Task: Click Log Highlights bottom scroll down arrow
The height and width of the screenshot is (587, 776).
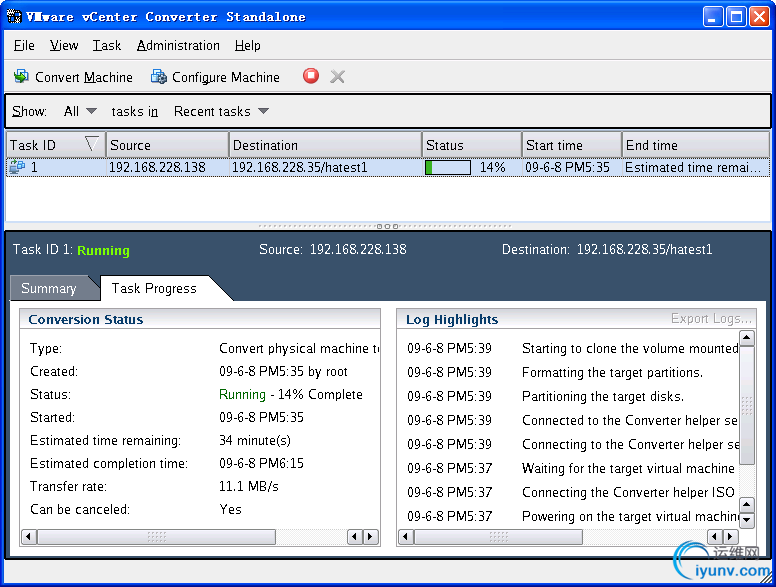Action: [746, 520]
